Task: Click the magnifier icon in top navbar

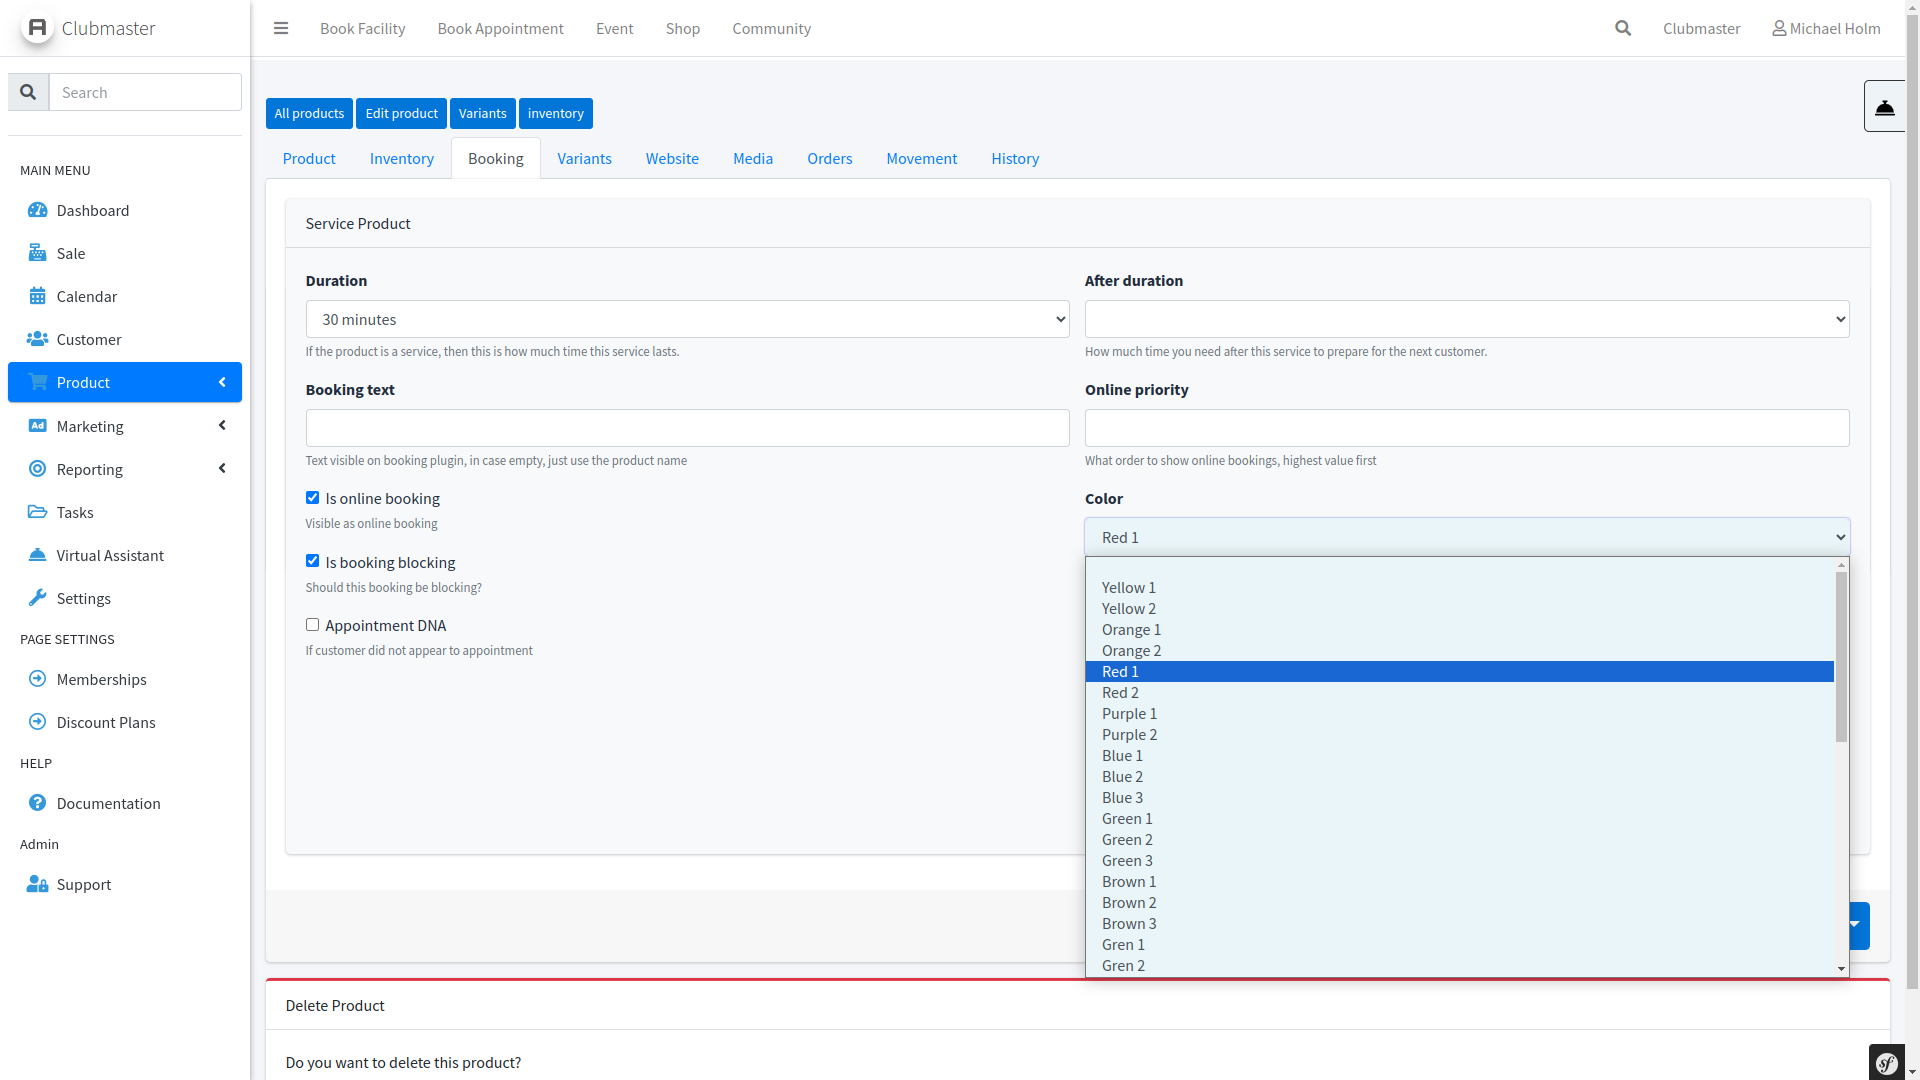Action: (x=1623, y=28)
